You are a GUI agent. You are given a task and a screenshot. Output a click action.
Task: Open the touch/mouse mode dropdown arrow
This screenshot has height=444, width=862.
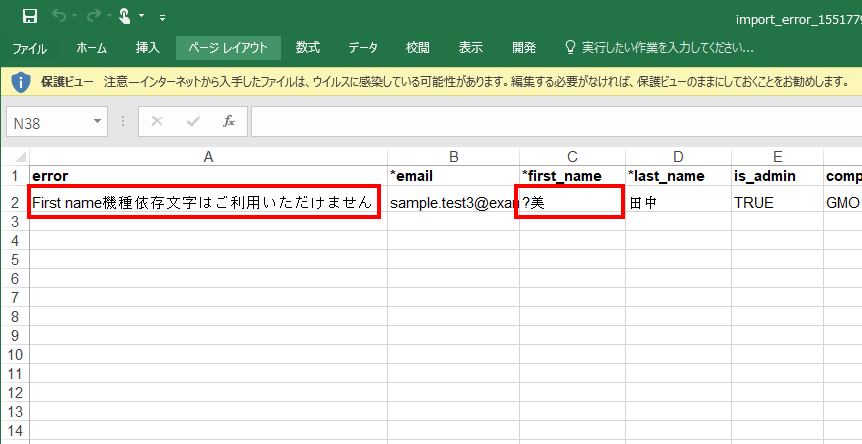pyautogui.click(x=142, y=16)
